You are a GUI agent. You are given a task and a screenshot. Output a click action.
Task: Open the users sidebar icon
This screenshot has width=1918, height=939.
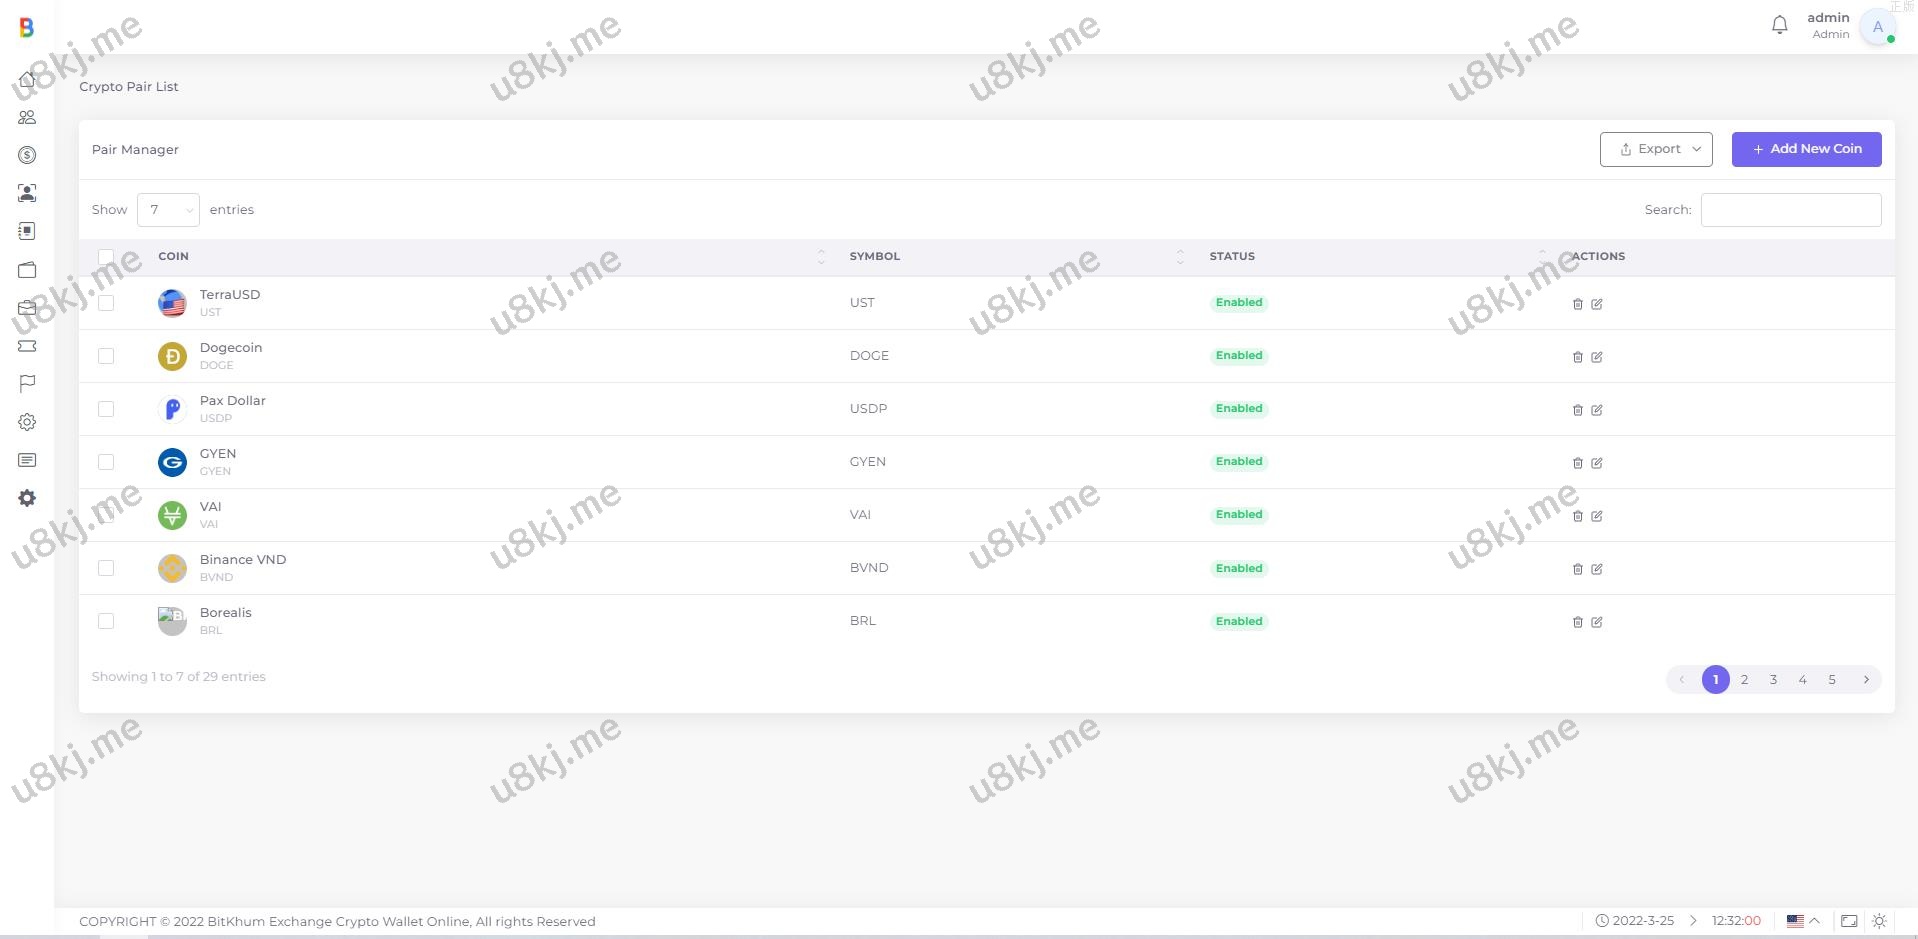click(27, 117)
